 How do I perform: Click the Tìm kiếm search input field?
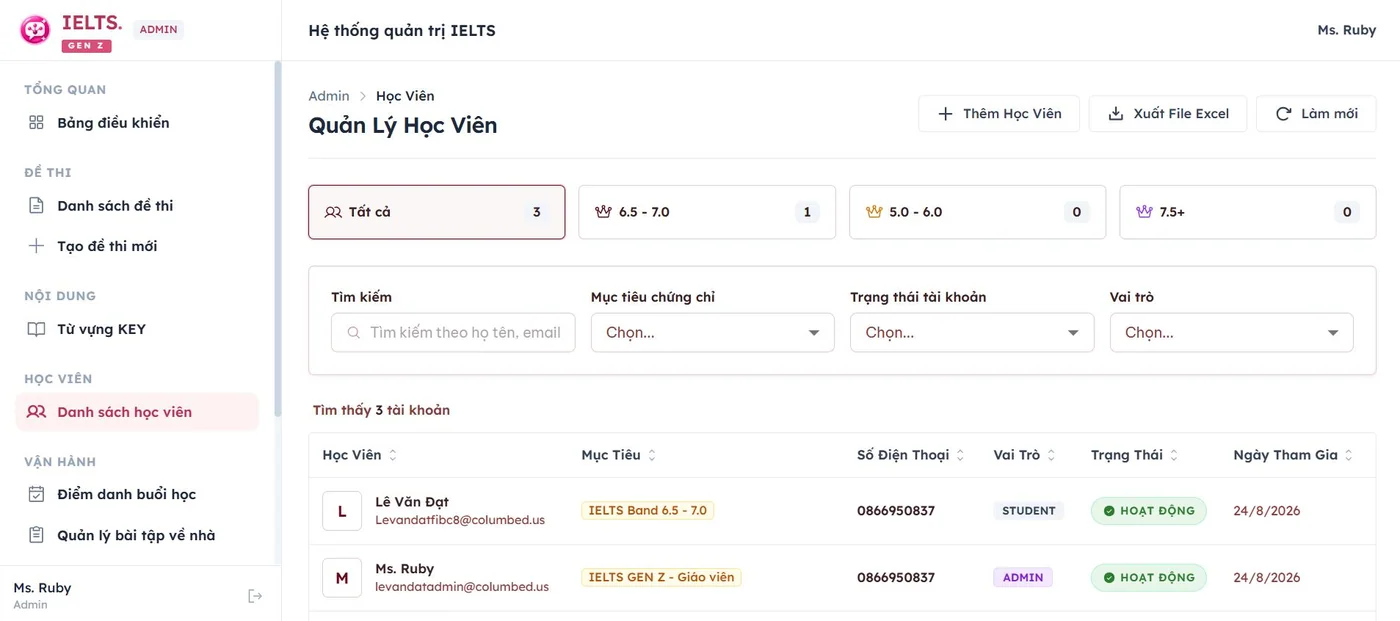pyautogui.click(x=453, y=333)
